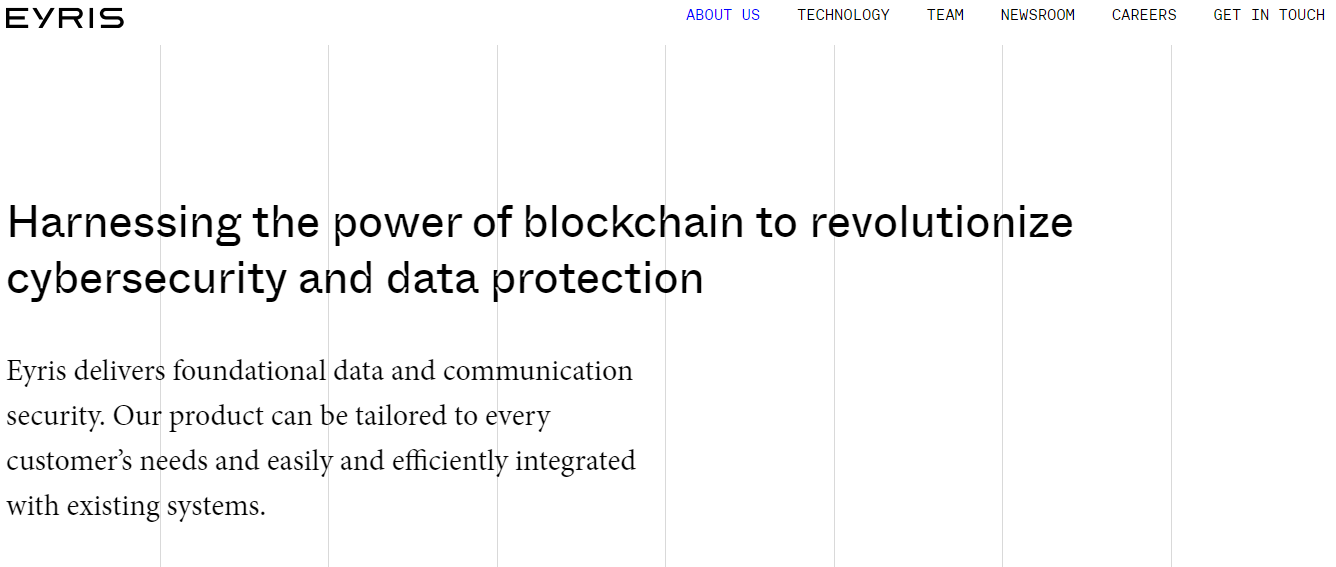Screen dimensions: 1336x567
Task: Click the word "communication" in the paragraph
Action: pyautogui.click(x=537, y=371)
